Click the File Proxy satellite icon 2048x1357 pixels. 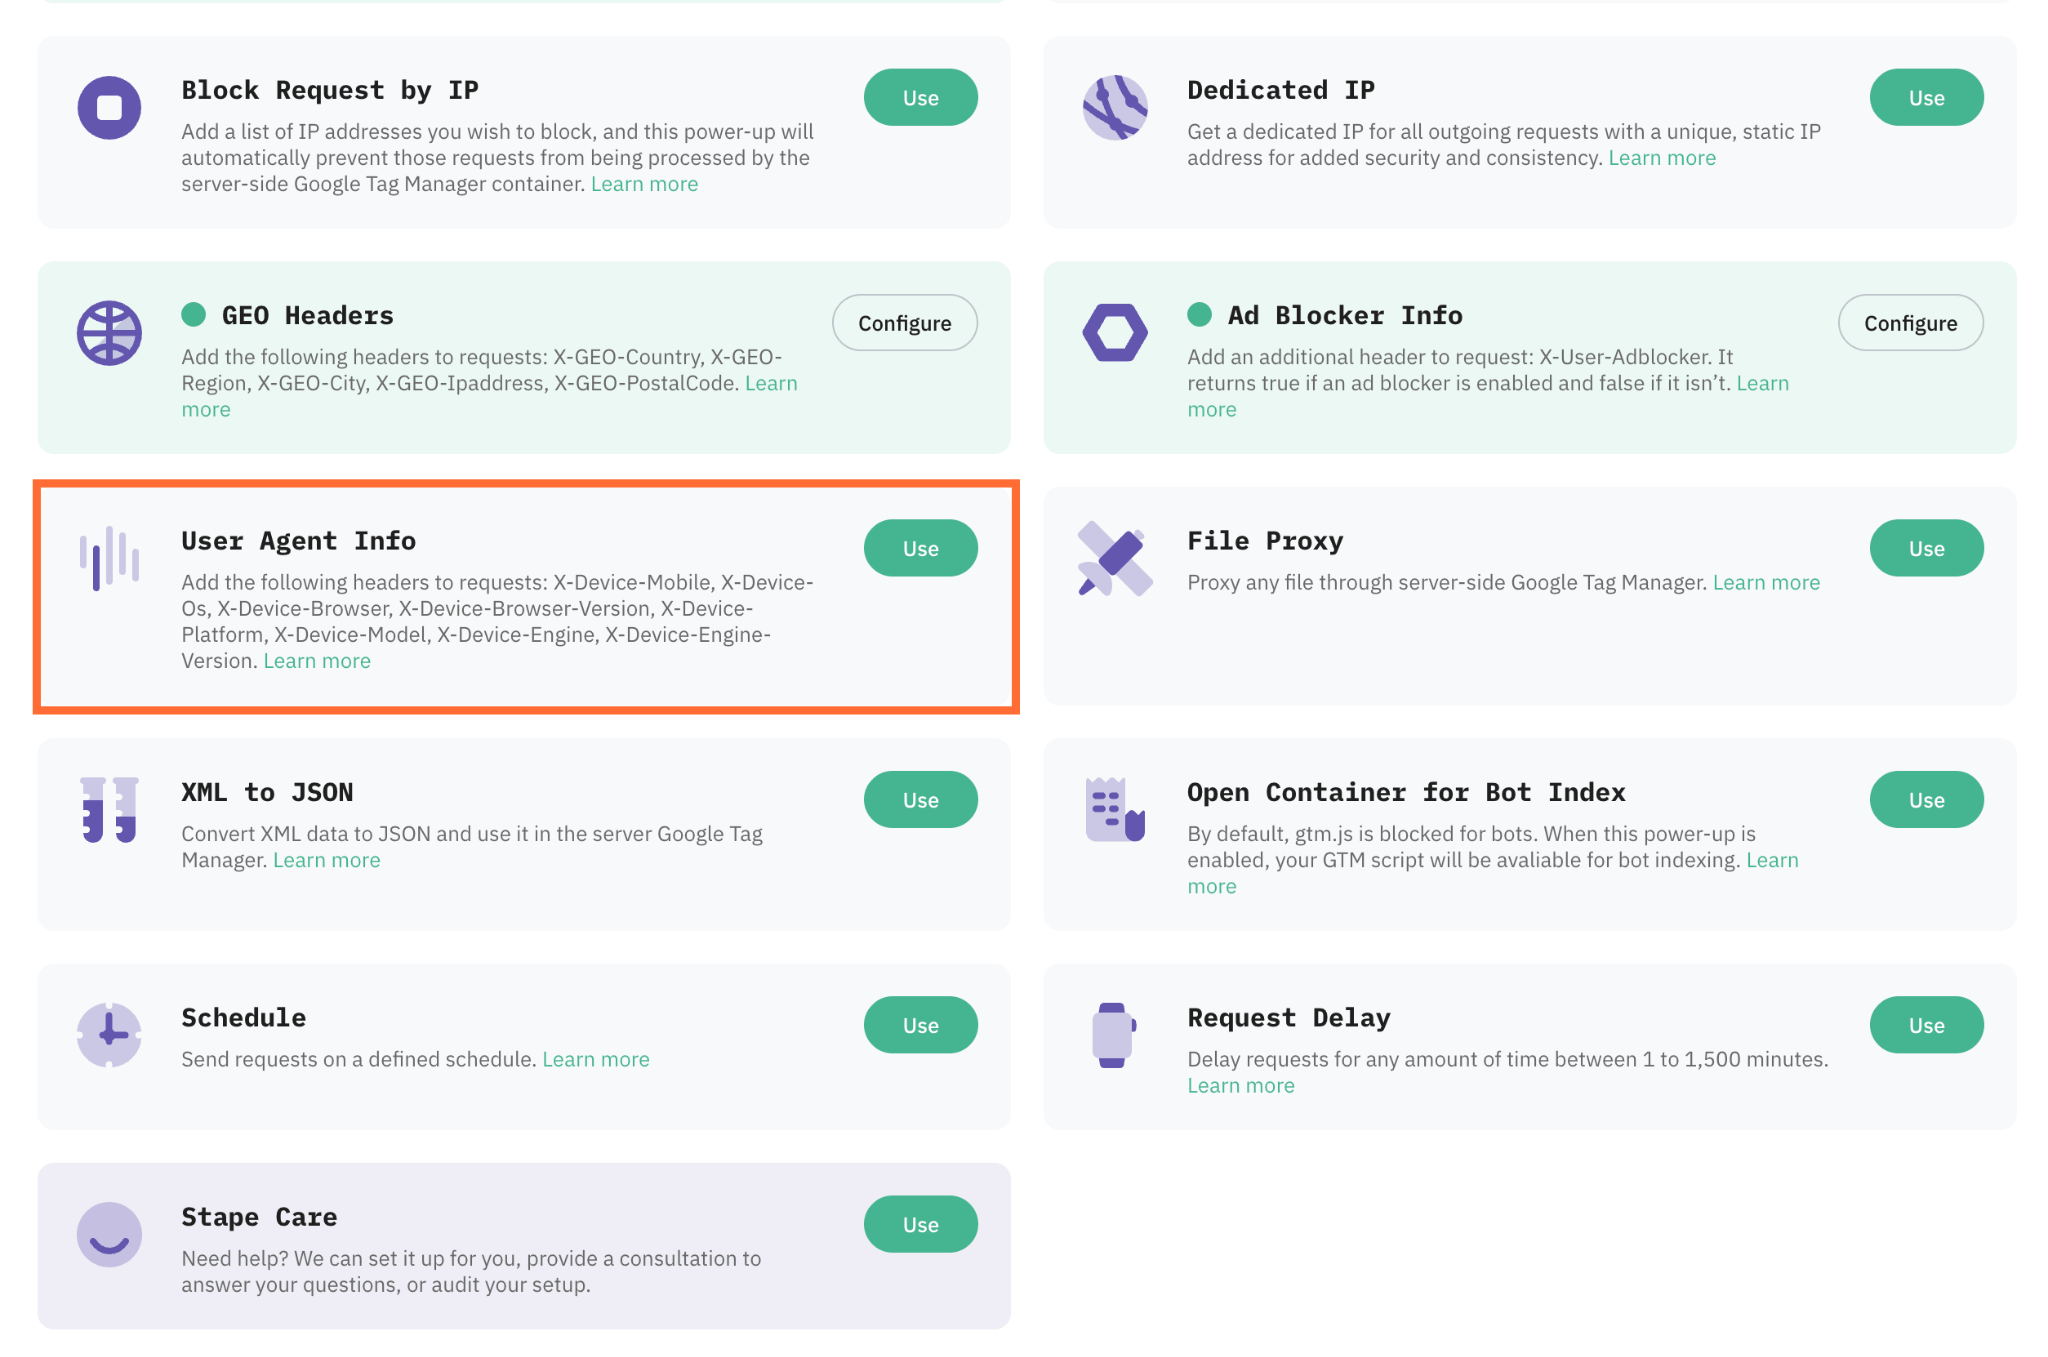coord(1115,558)
